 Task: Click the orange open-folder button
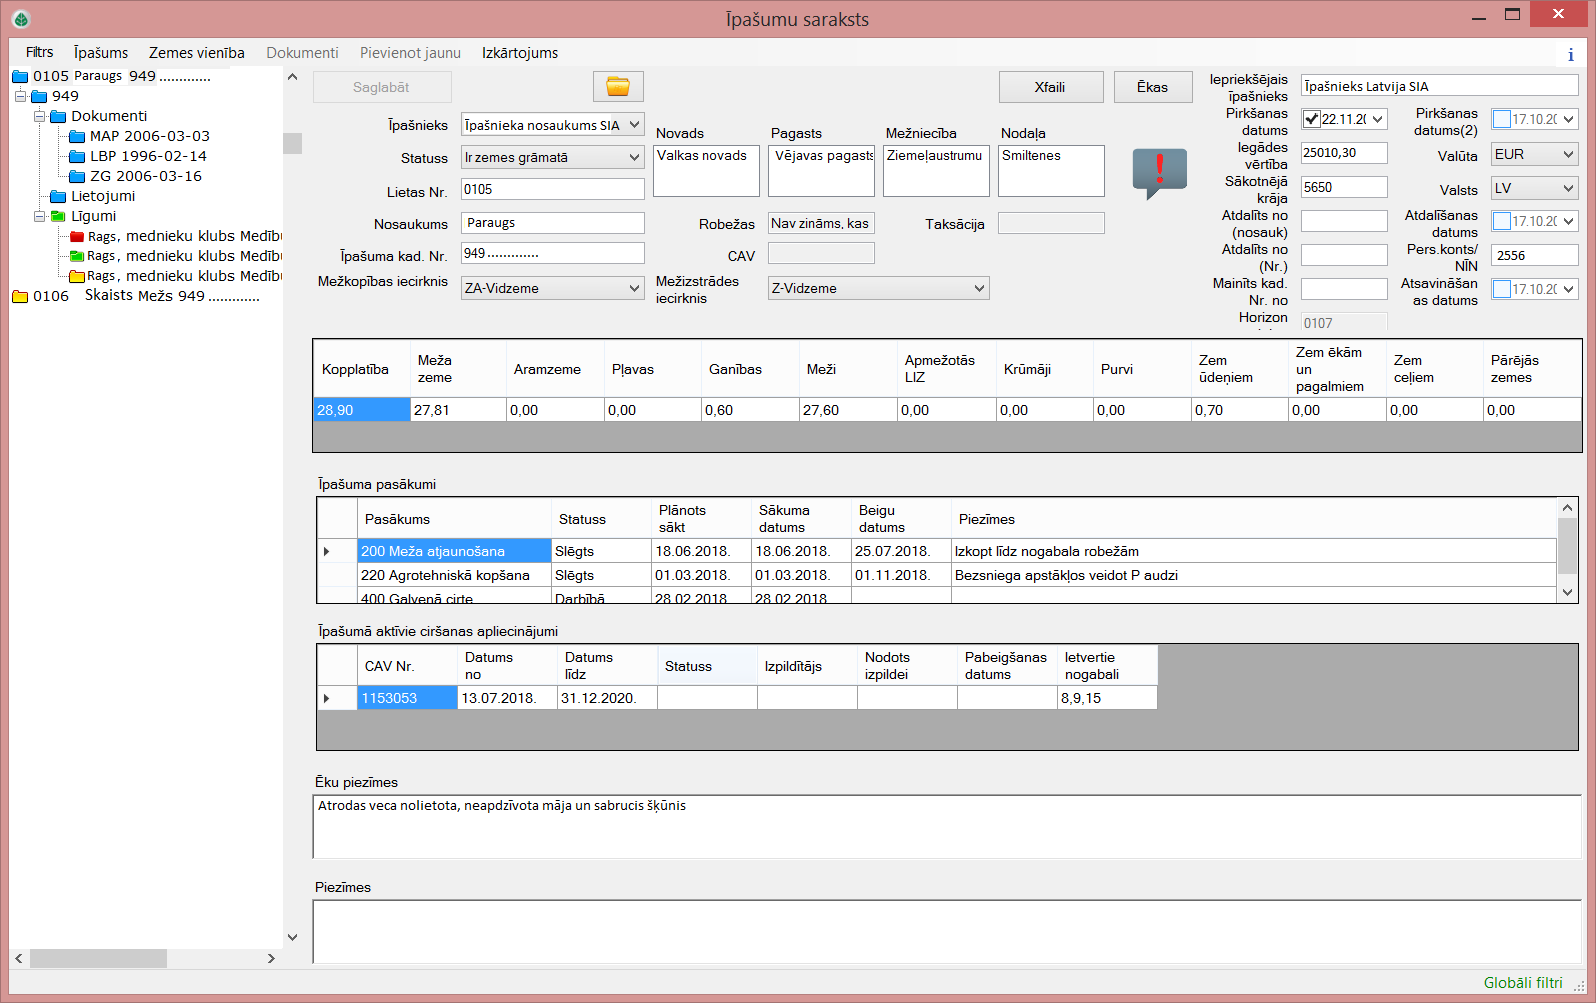pyautogui.click(x=617, y=87)
